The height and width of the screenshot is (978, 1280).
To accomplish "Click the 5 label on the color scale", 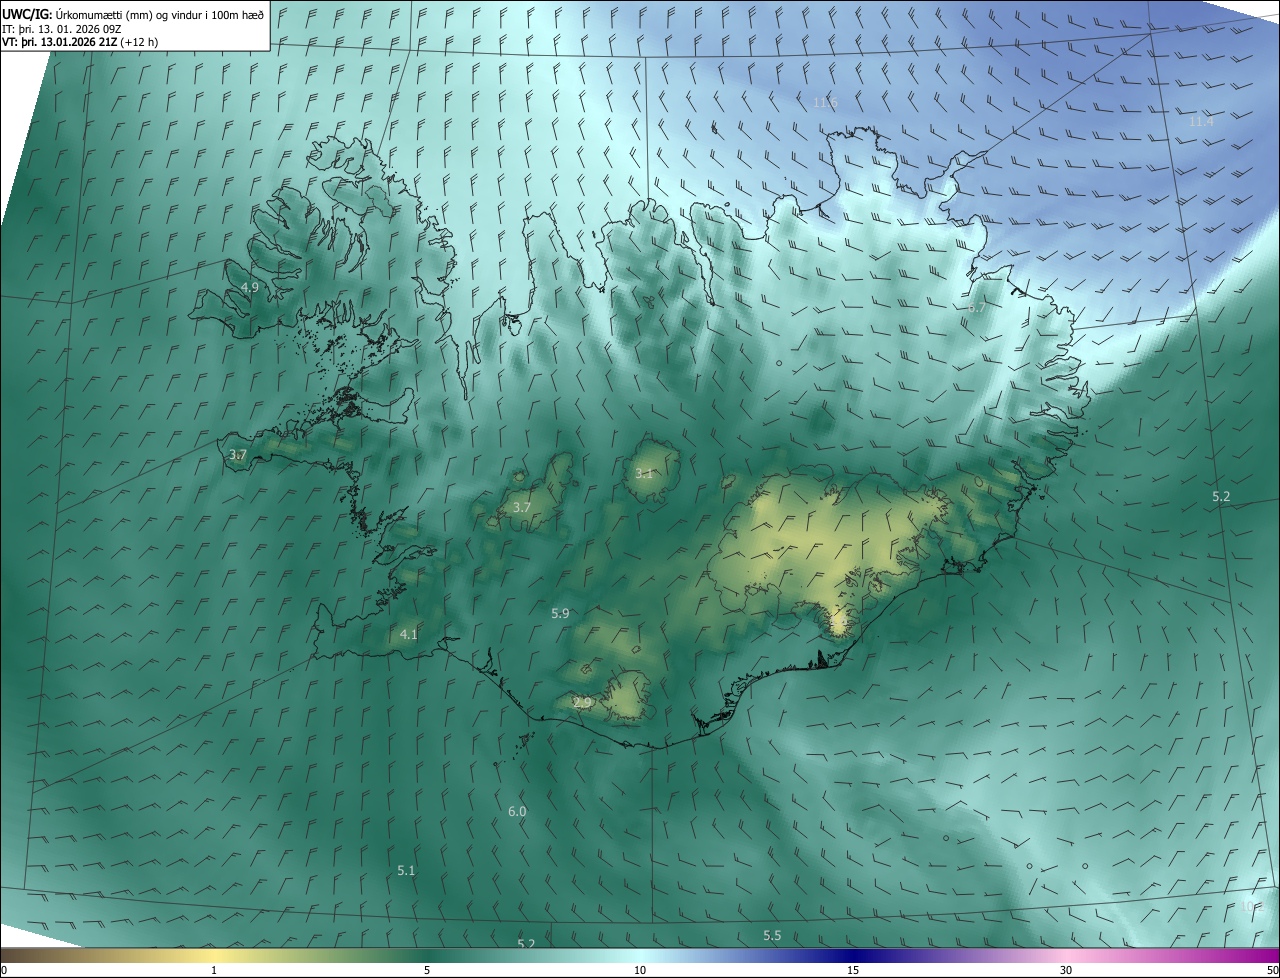I will click(x=427, y=971).
